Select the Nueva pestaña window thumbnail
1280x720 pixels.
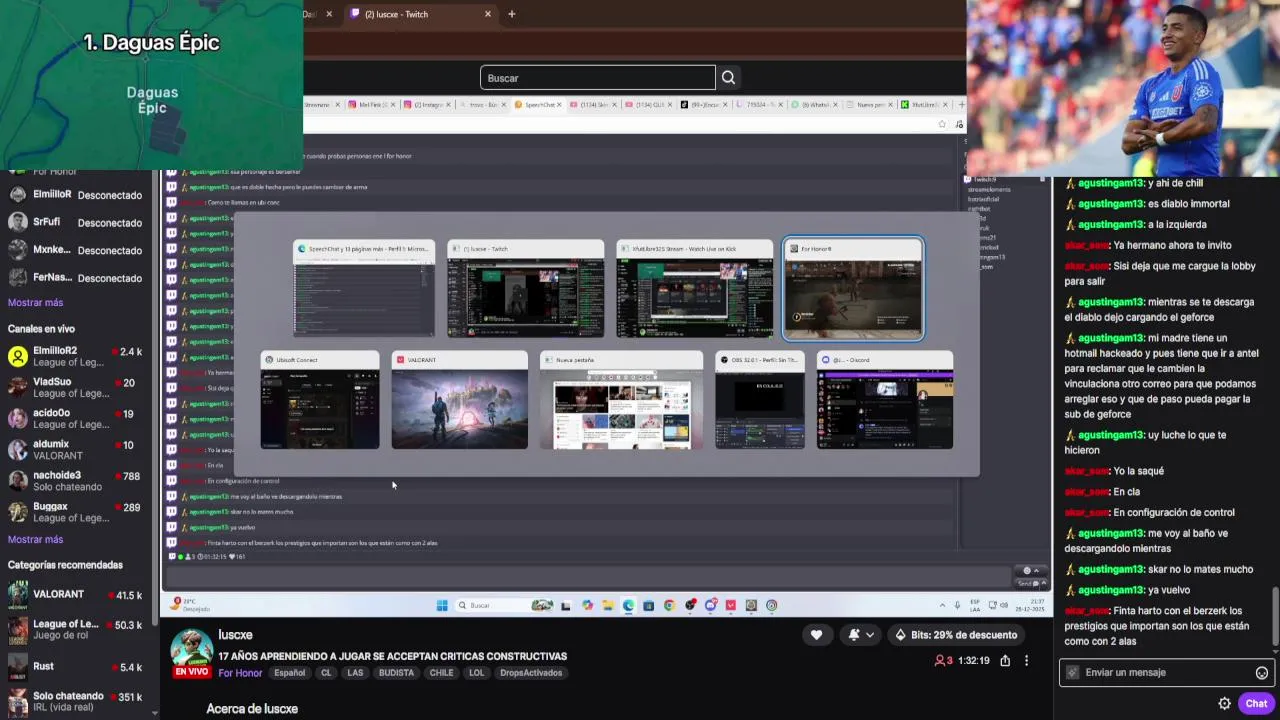pyautogui.click(x=621, y=400)
